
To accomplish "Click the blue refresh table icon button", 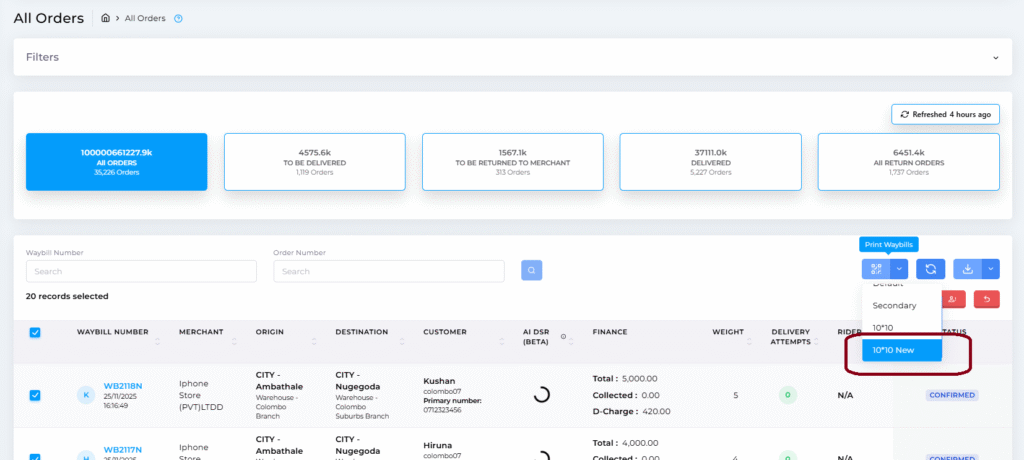I will 930,269.
